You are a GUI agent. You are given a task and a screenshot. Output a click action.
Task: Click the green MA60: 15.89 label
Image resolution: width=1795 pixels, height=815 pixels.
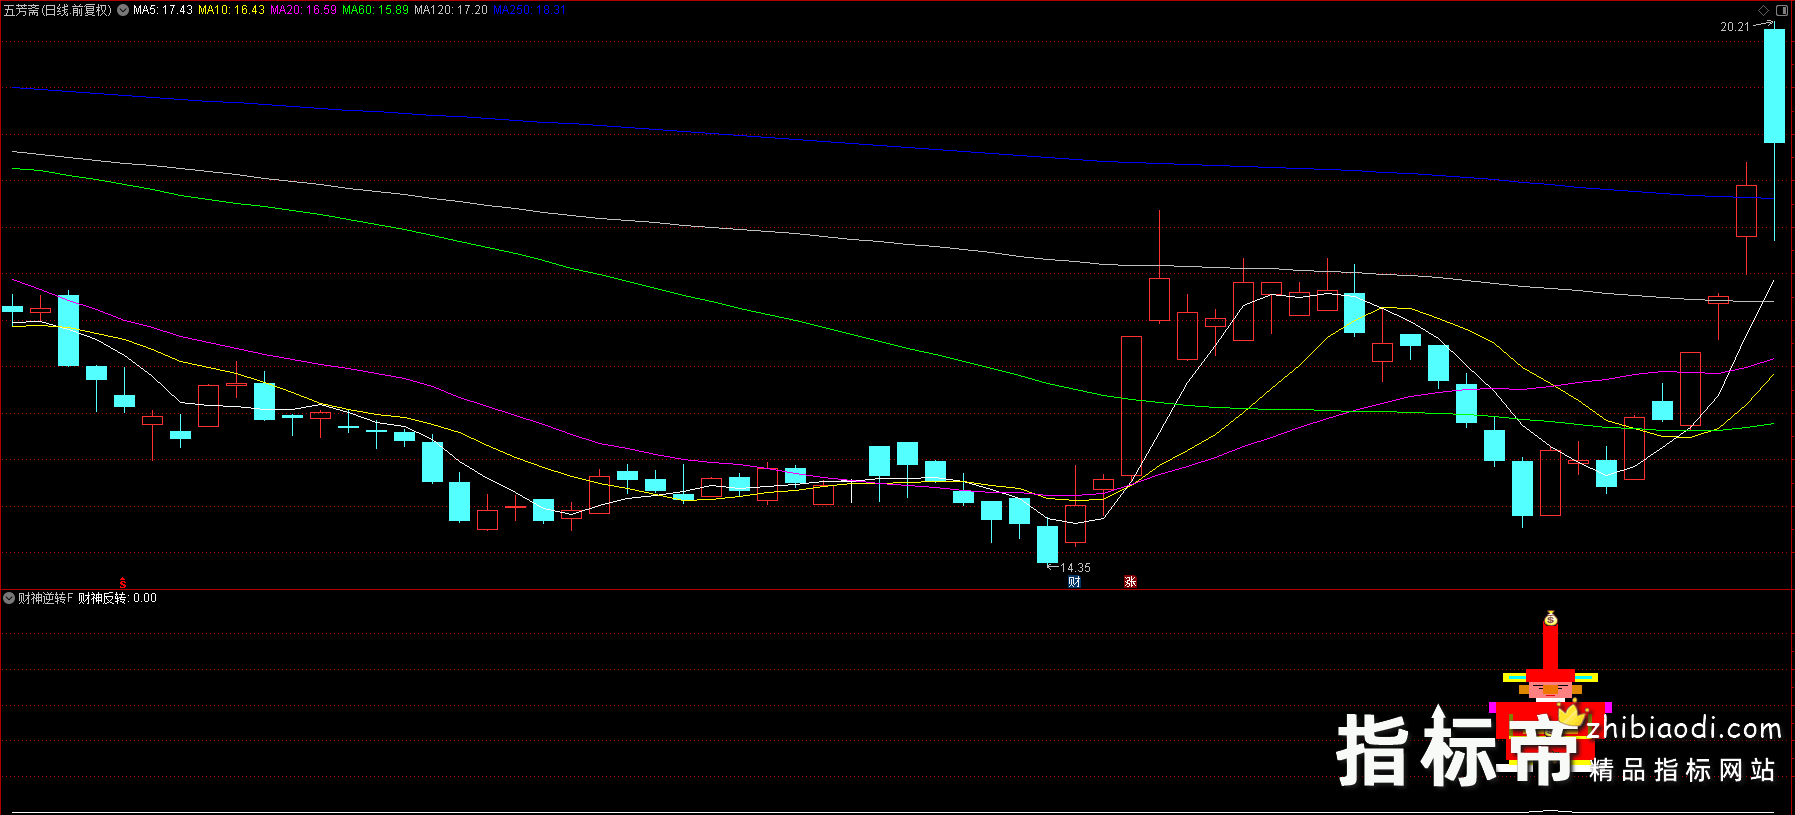coord(375,10)
